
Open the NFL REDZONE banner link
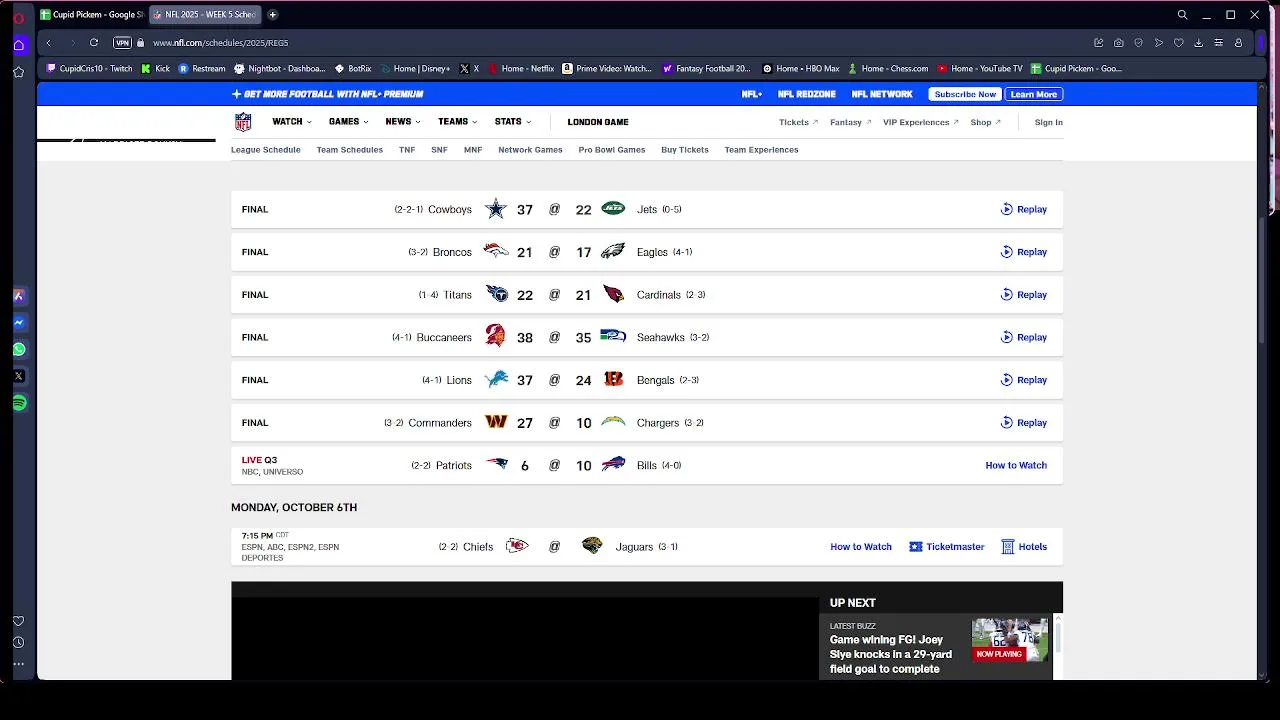point(807,94)
